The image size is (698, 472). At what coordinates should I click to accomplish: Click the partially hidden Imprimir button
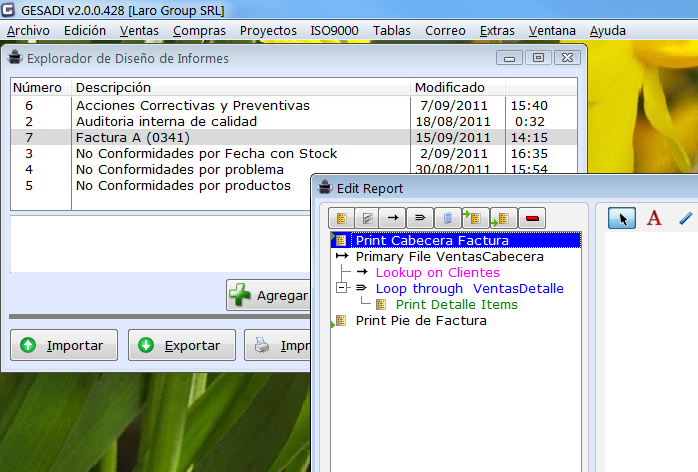pyautogui.click(x=277, y=345)
